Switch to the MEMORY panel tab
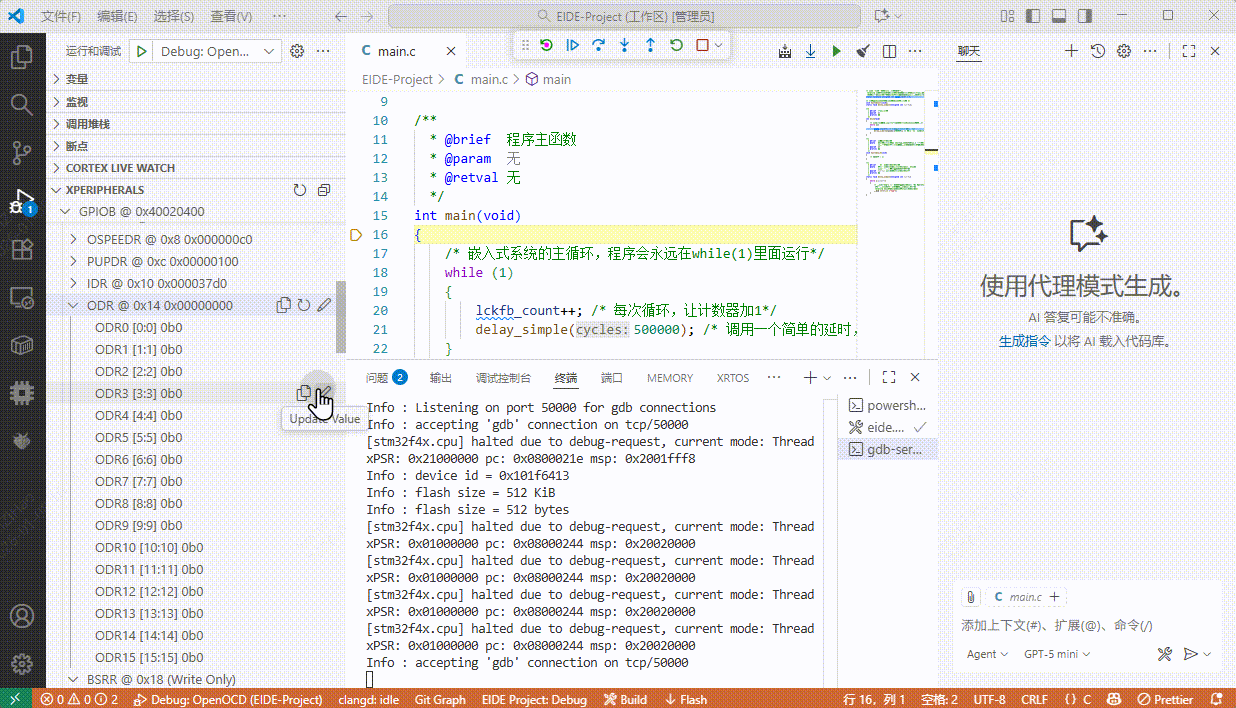This screenshot has height=708, width=1236. [669, 378]
